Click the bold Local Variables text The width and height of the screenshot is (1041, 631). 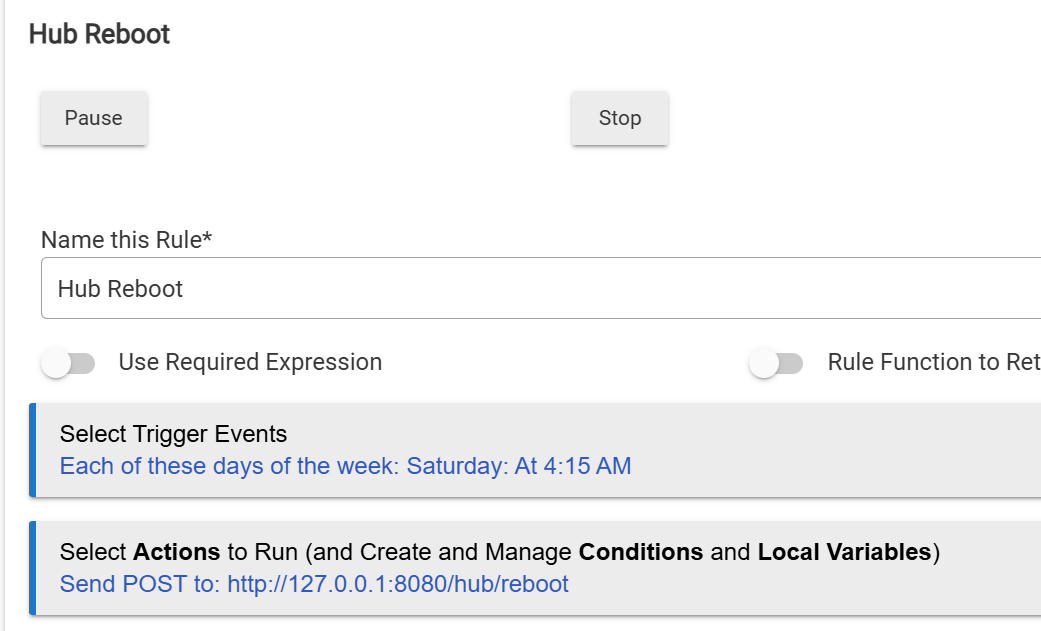click(x=844, y=552)
